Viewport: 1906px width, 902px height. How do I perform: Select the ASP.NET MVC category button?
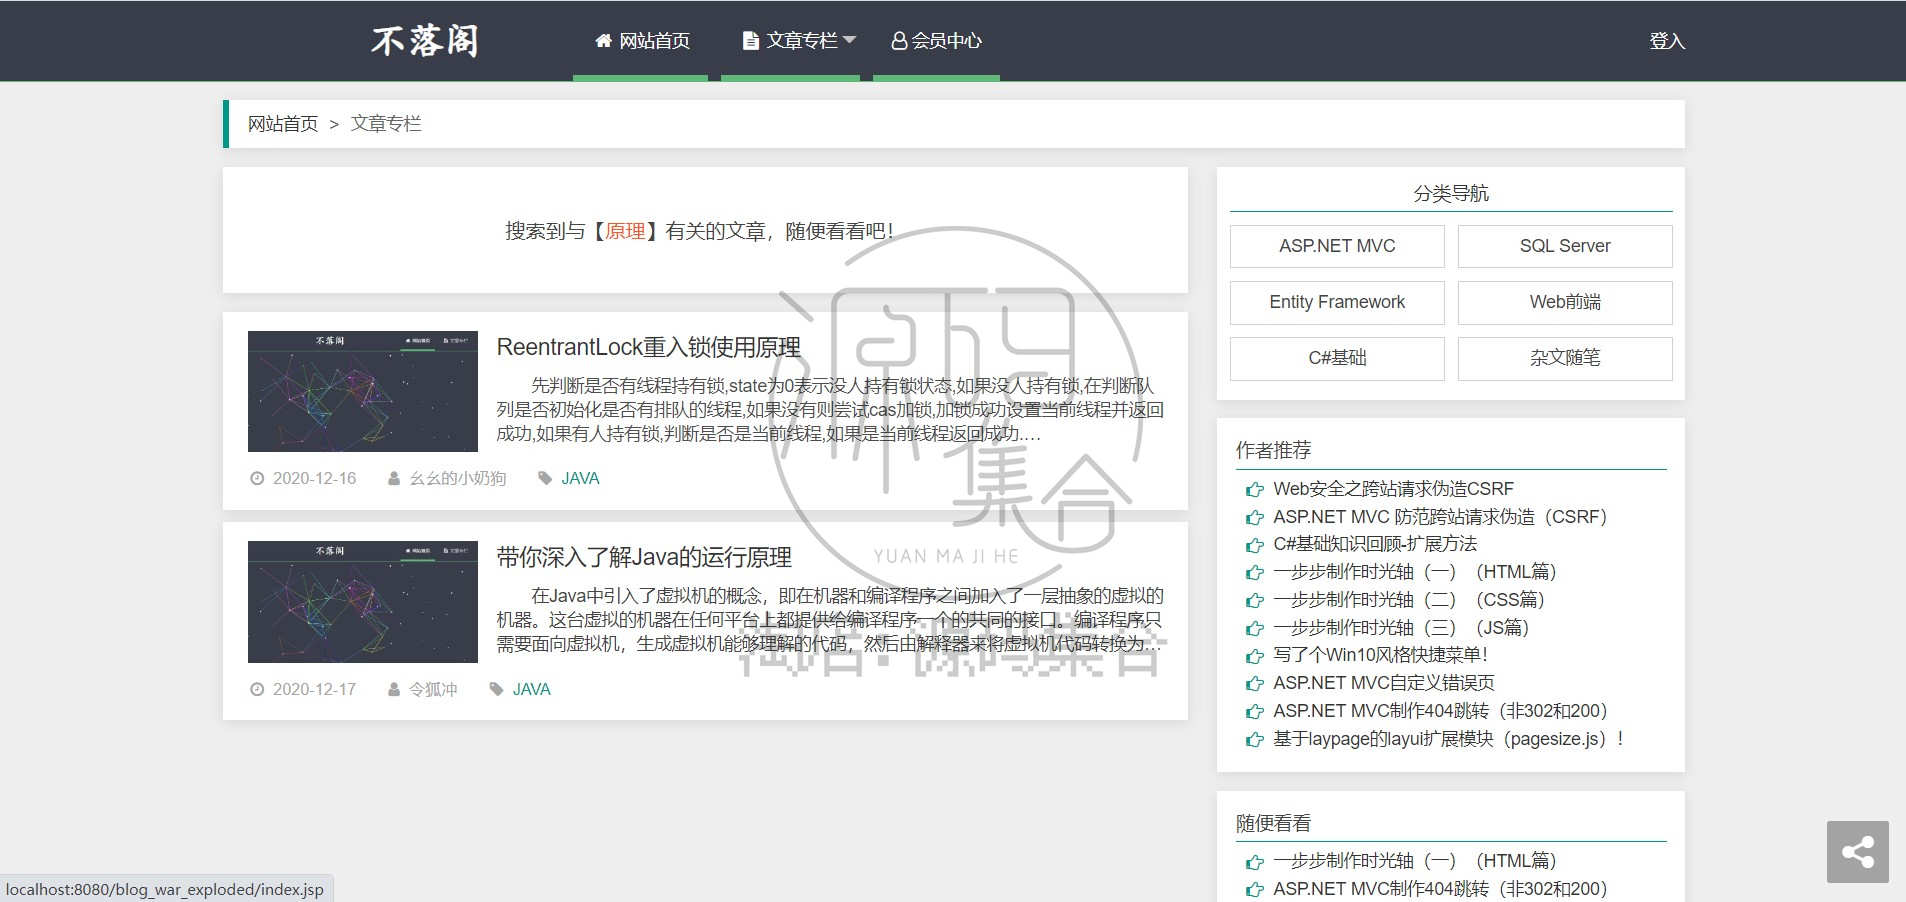point(1337,246)
